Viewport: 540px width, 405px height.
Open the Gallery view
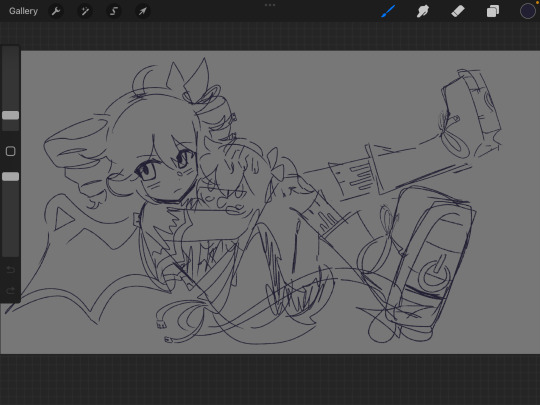[x=23, y=11]
